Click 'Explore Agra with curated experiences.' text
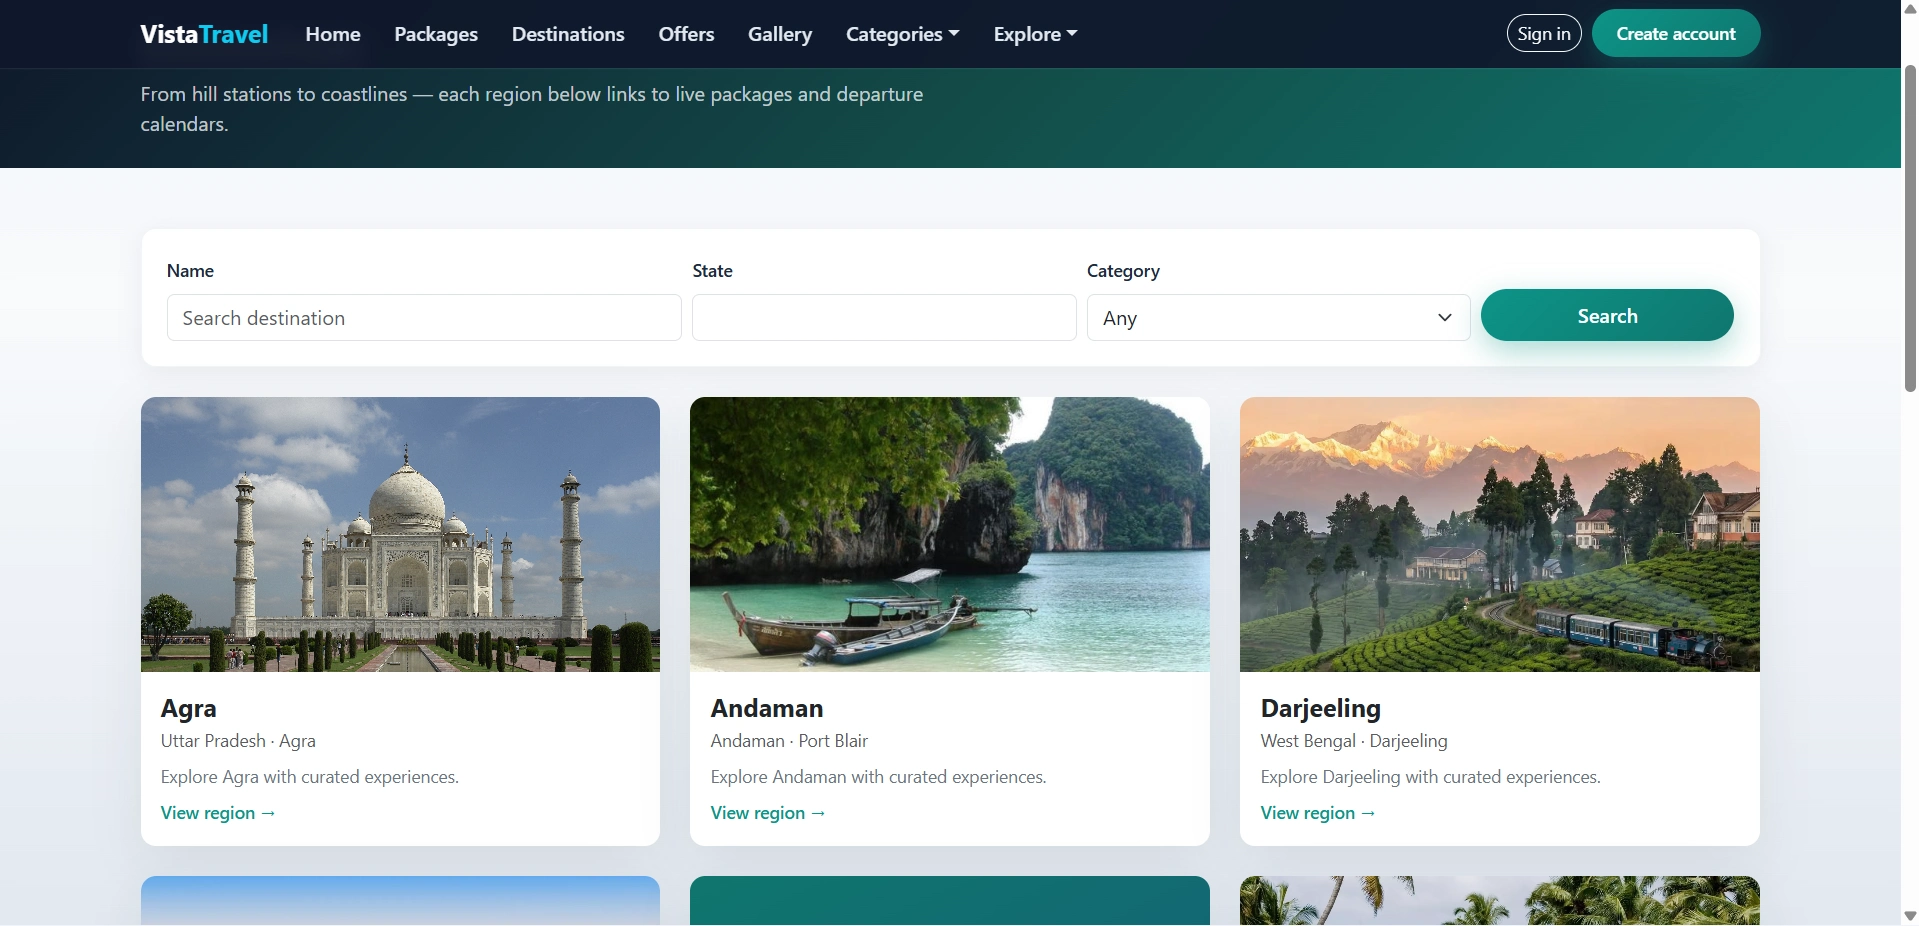1919x926 pixels. (310, 777)
